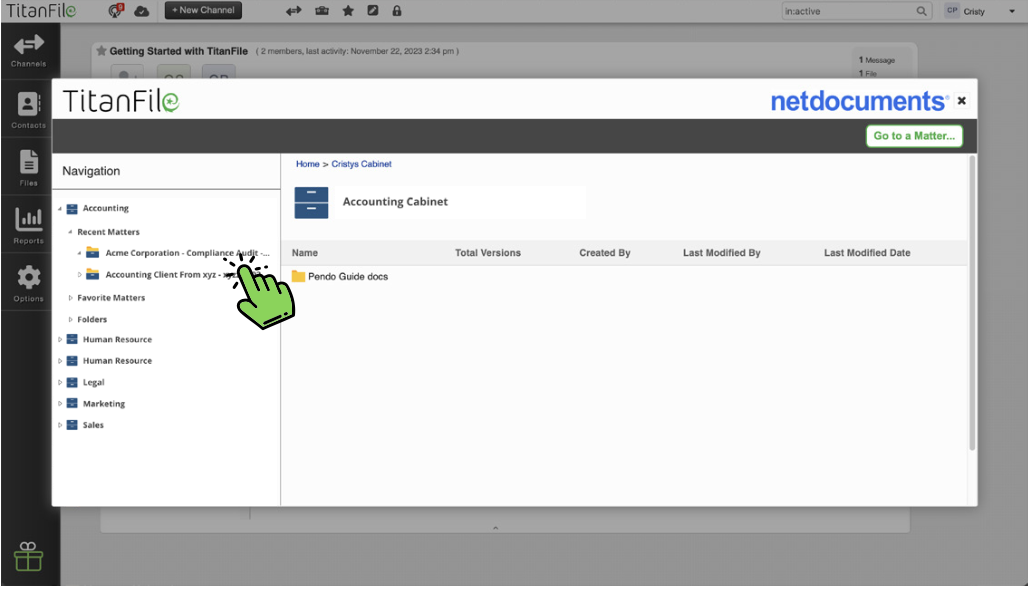Click the CP user avatar
Viewport: 1028px width, 590px height.
(953, 10)
